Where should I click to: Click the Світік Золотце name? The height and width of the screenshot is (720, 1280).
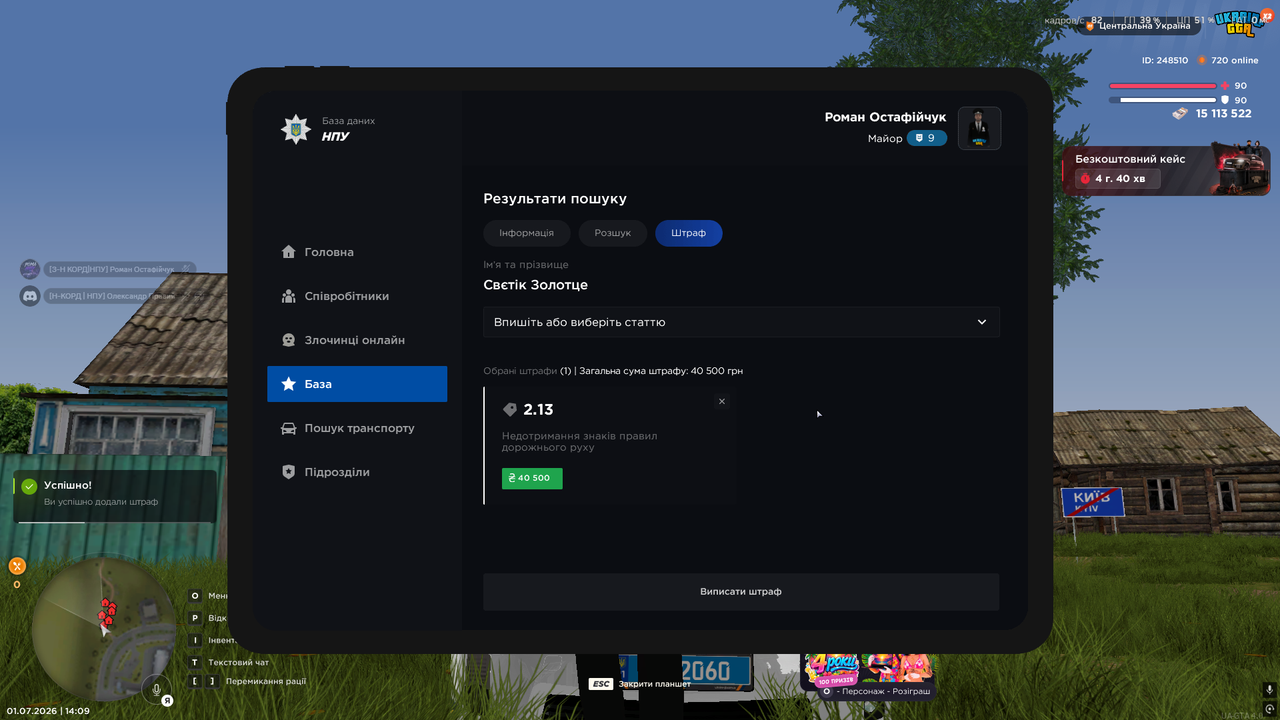point(536,285)
